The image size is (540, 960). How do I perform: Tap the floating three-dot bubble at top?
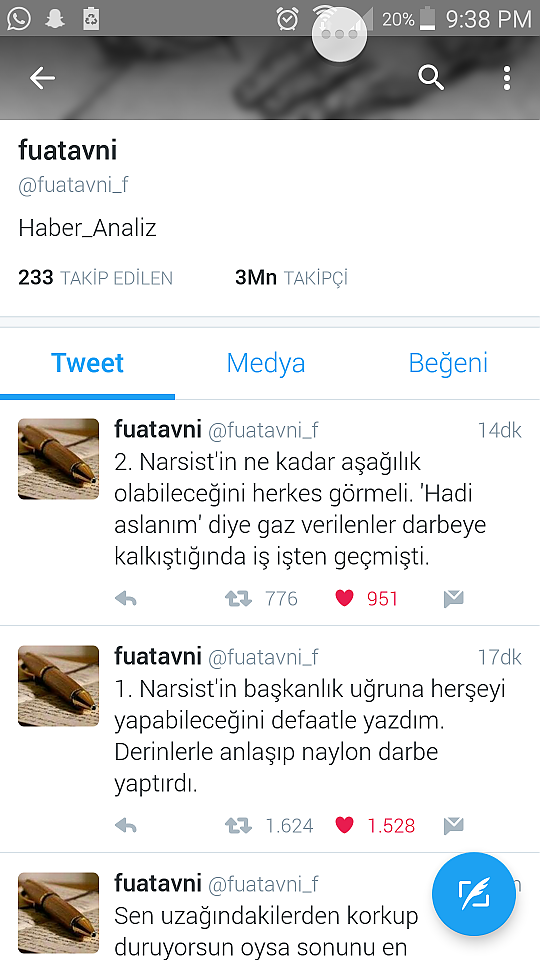[x=339, y=34]
